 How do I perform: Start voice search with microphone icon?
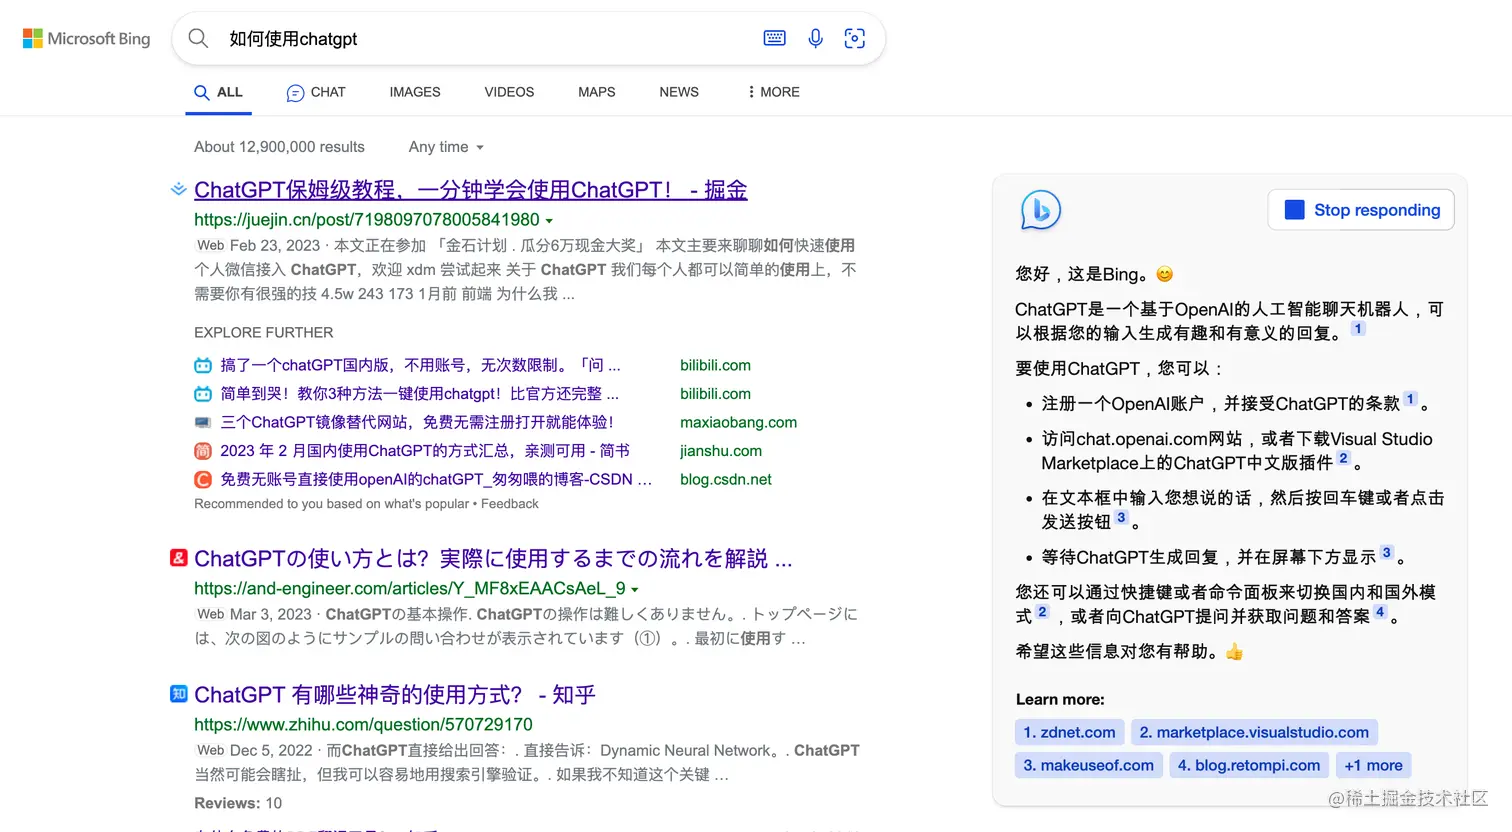pyautogui.click(x=816, y=38)
